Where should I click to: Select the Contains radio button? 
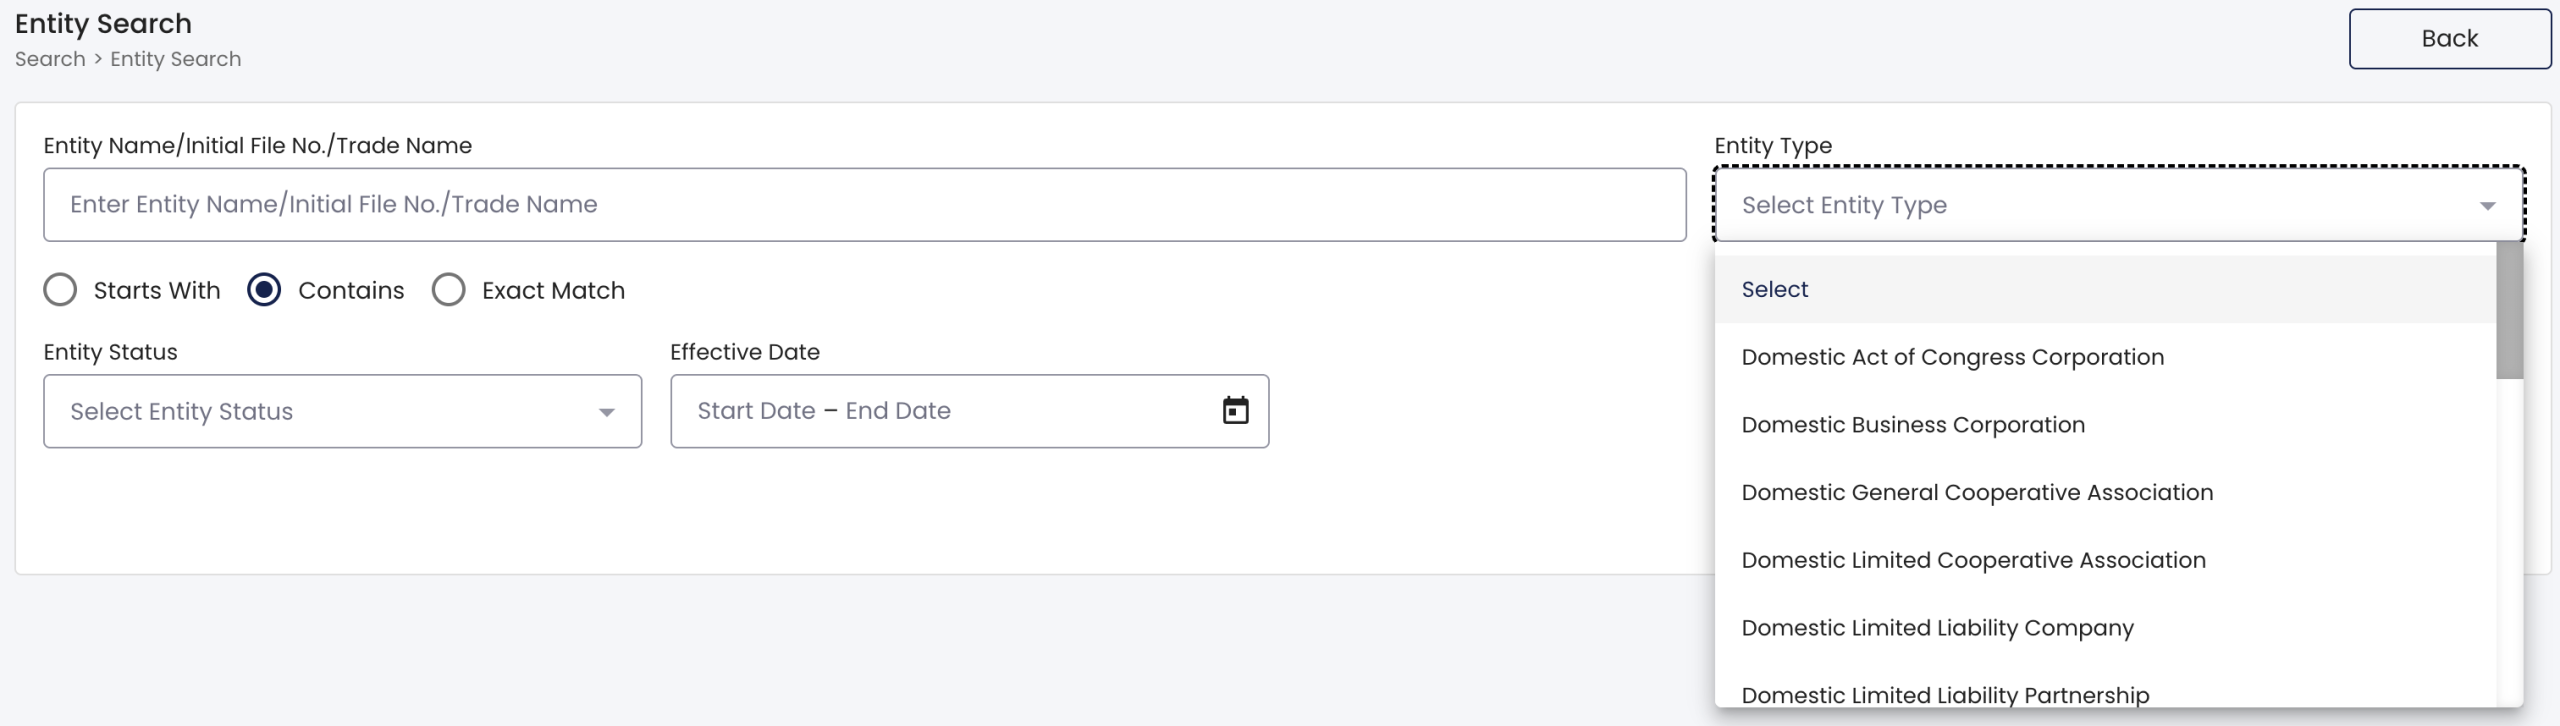coord(264,290)
